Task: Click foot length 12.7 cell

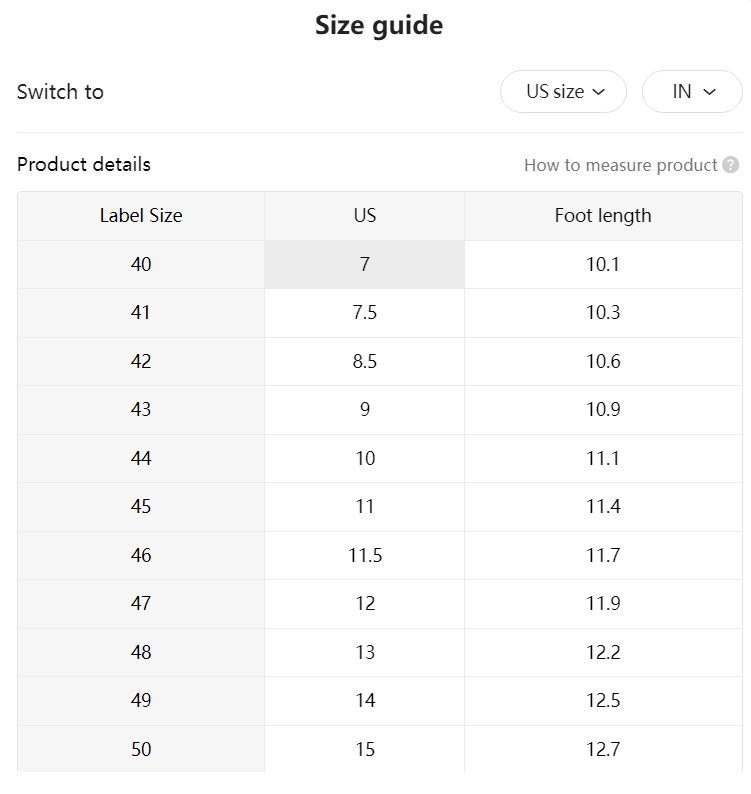Action: pyautogui.click(x=603, y=749)
